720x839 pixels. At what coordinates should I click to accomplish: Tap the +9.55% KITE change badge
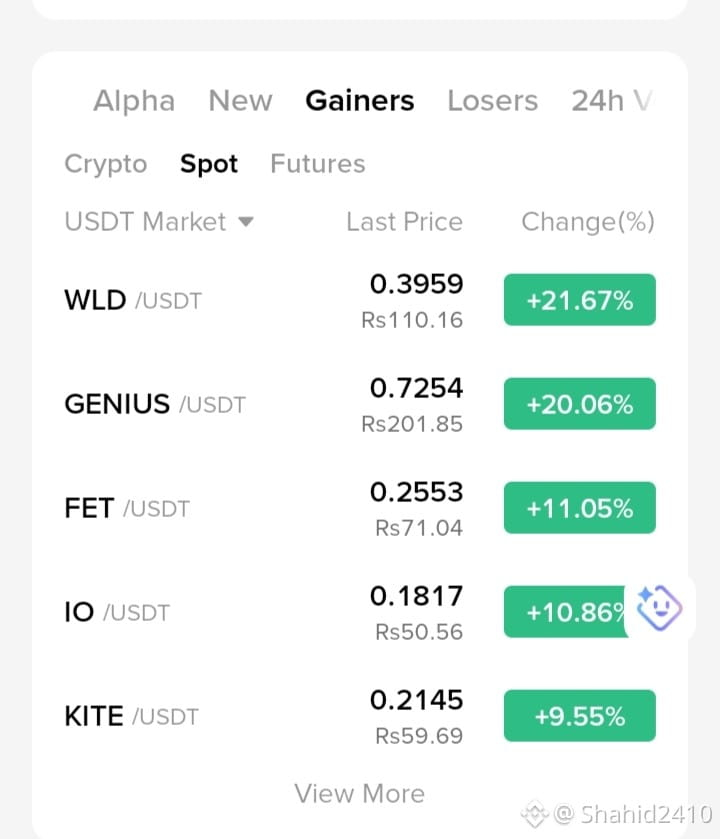coord(580,716)
